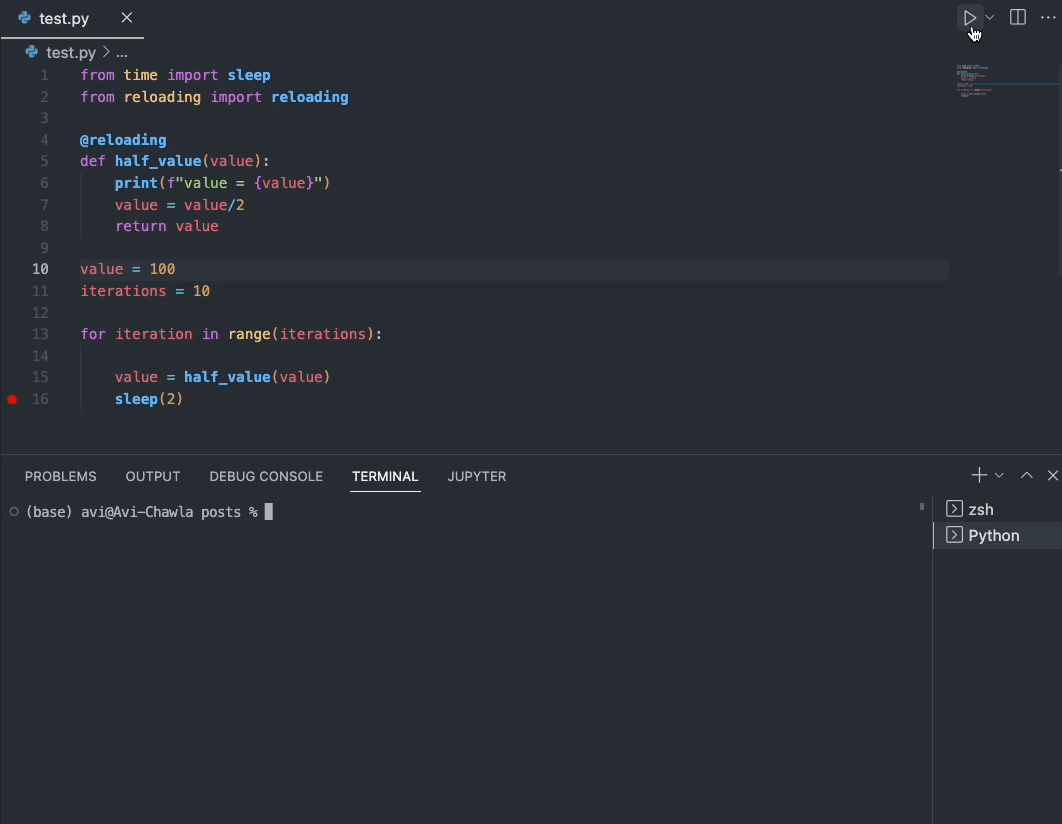
Task: Switch to the PROBLEMS tab
Action: (x=60, y=477)
